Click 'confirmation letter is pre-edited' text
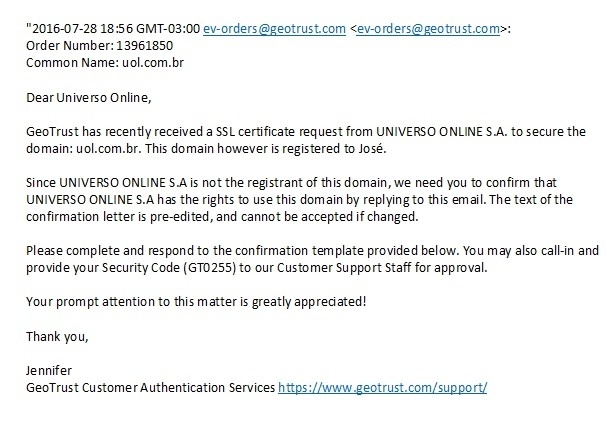 tap(118, 216)
